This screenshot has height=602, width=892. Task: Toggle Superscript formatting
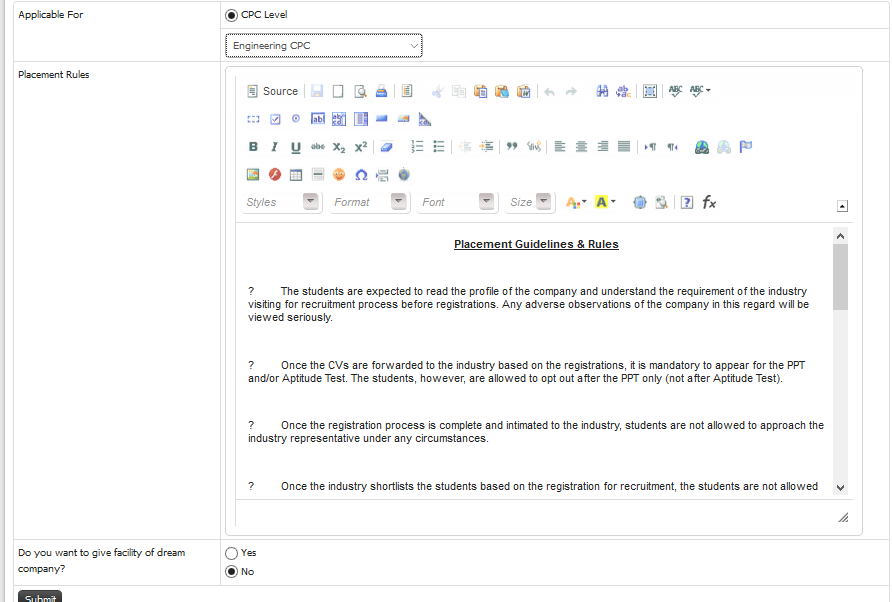(x=361, y=147)
